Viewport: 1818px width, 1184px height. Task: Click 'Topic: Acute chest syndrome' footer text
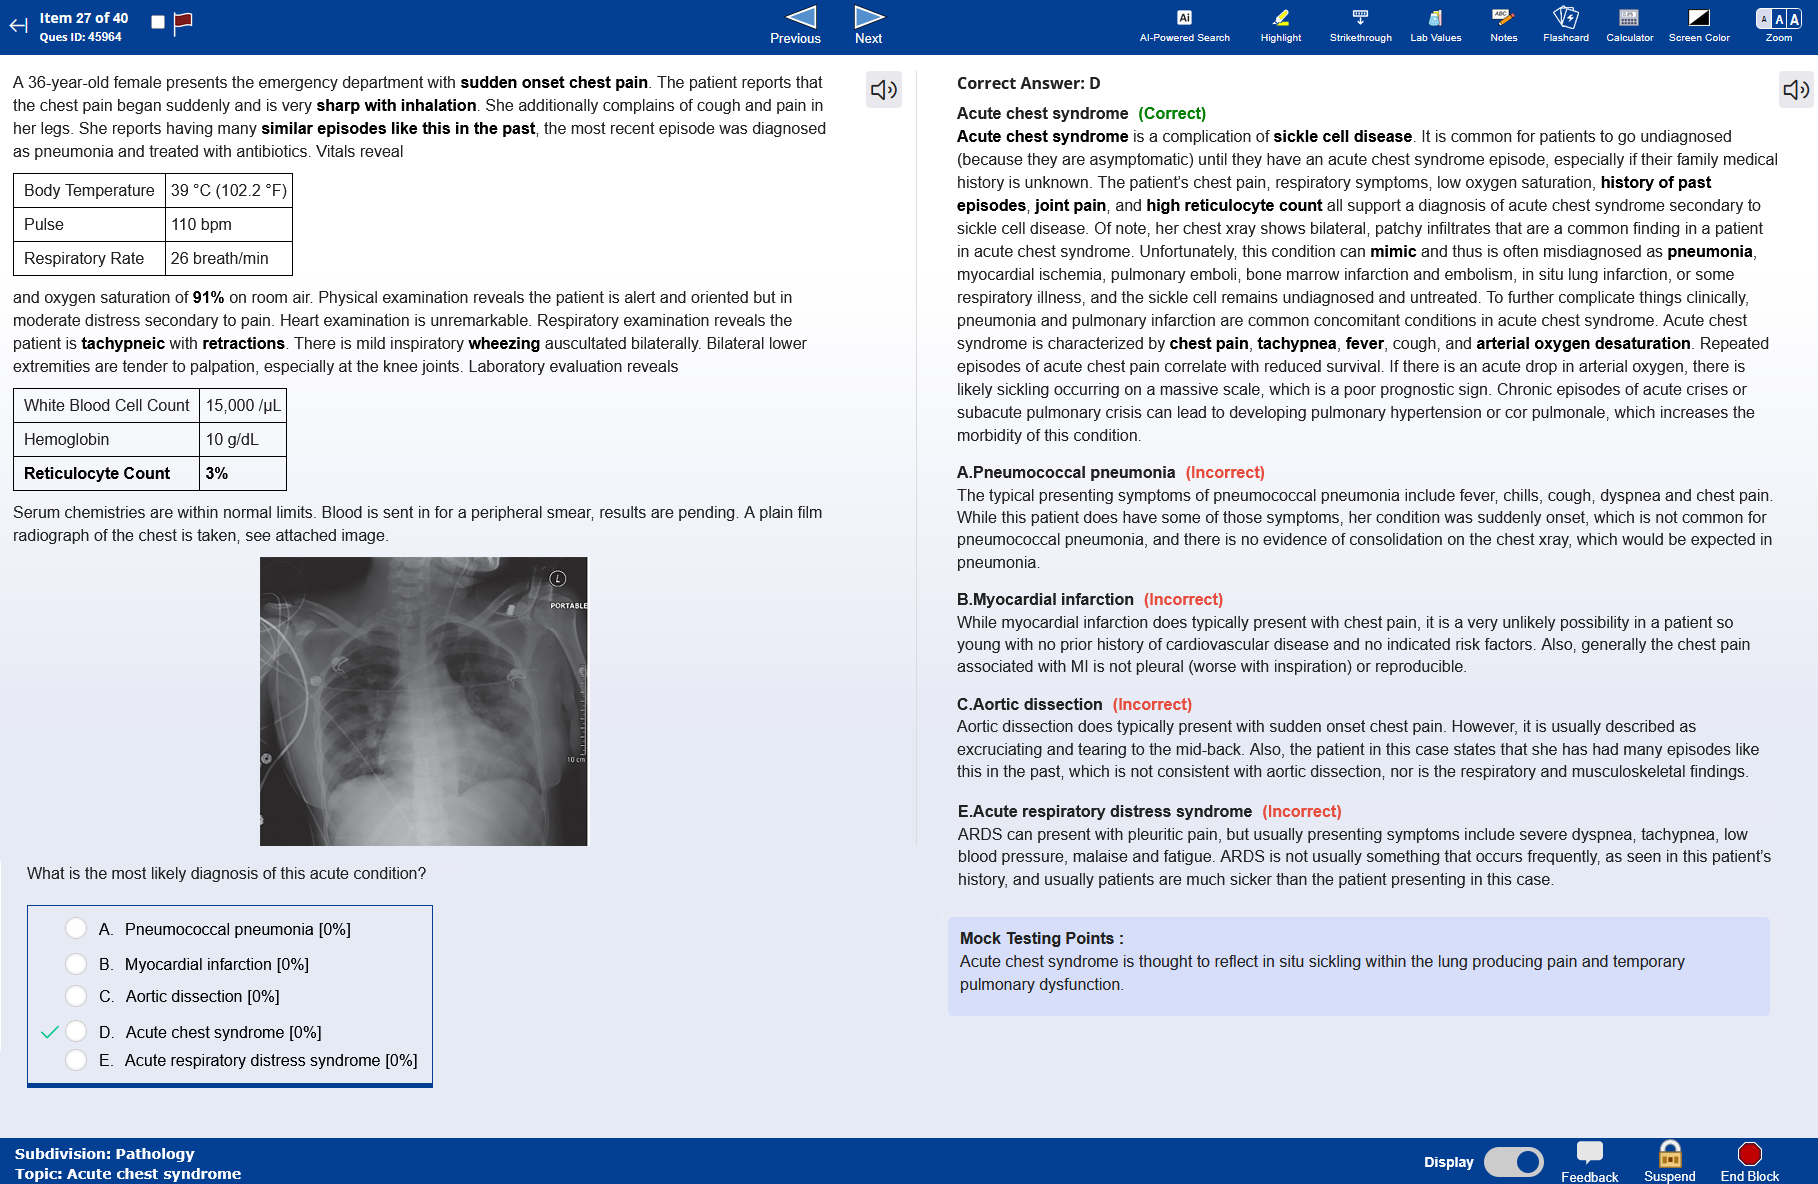coord(128,1174)
